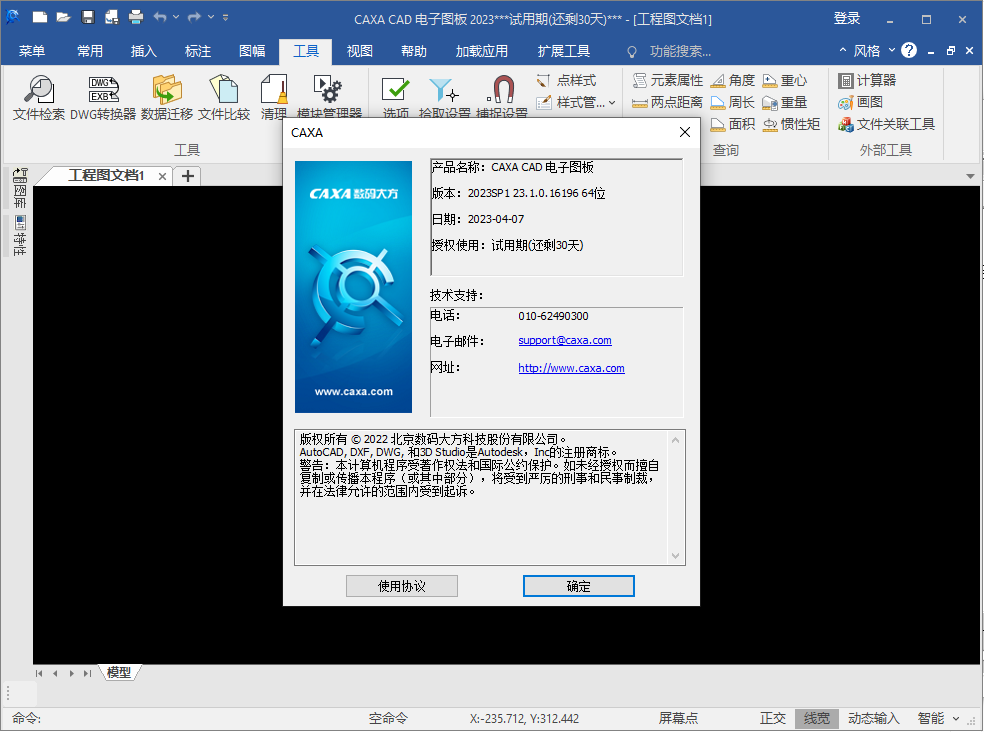This screenshot has width=984, height=732.
Task: Open the 数据迁移 data migration tool
Action: (x=166, y=97)
